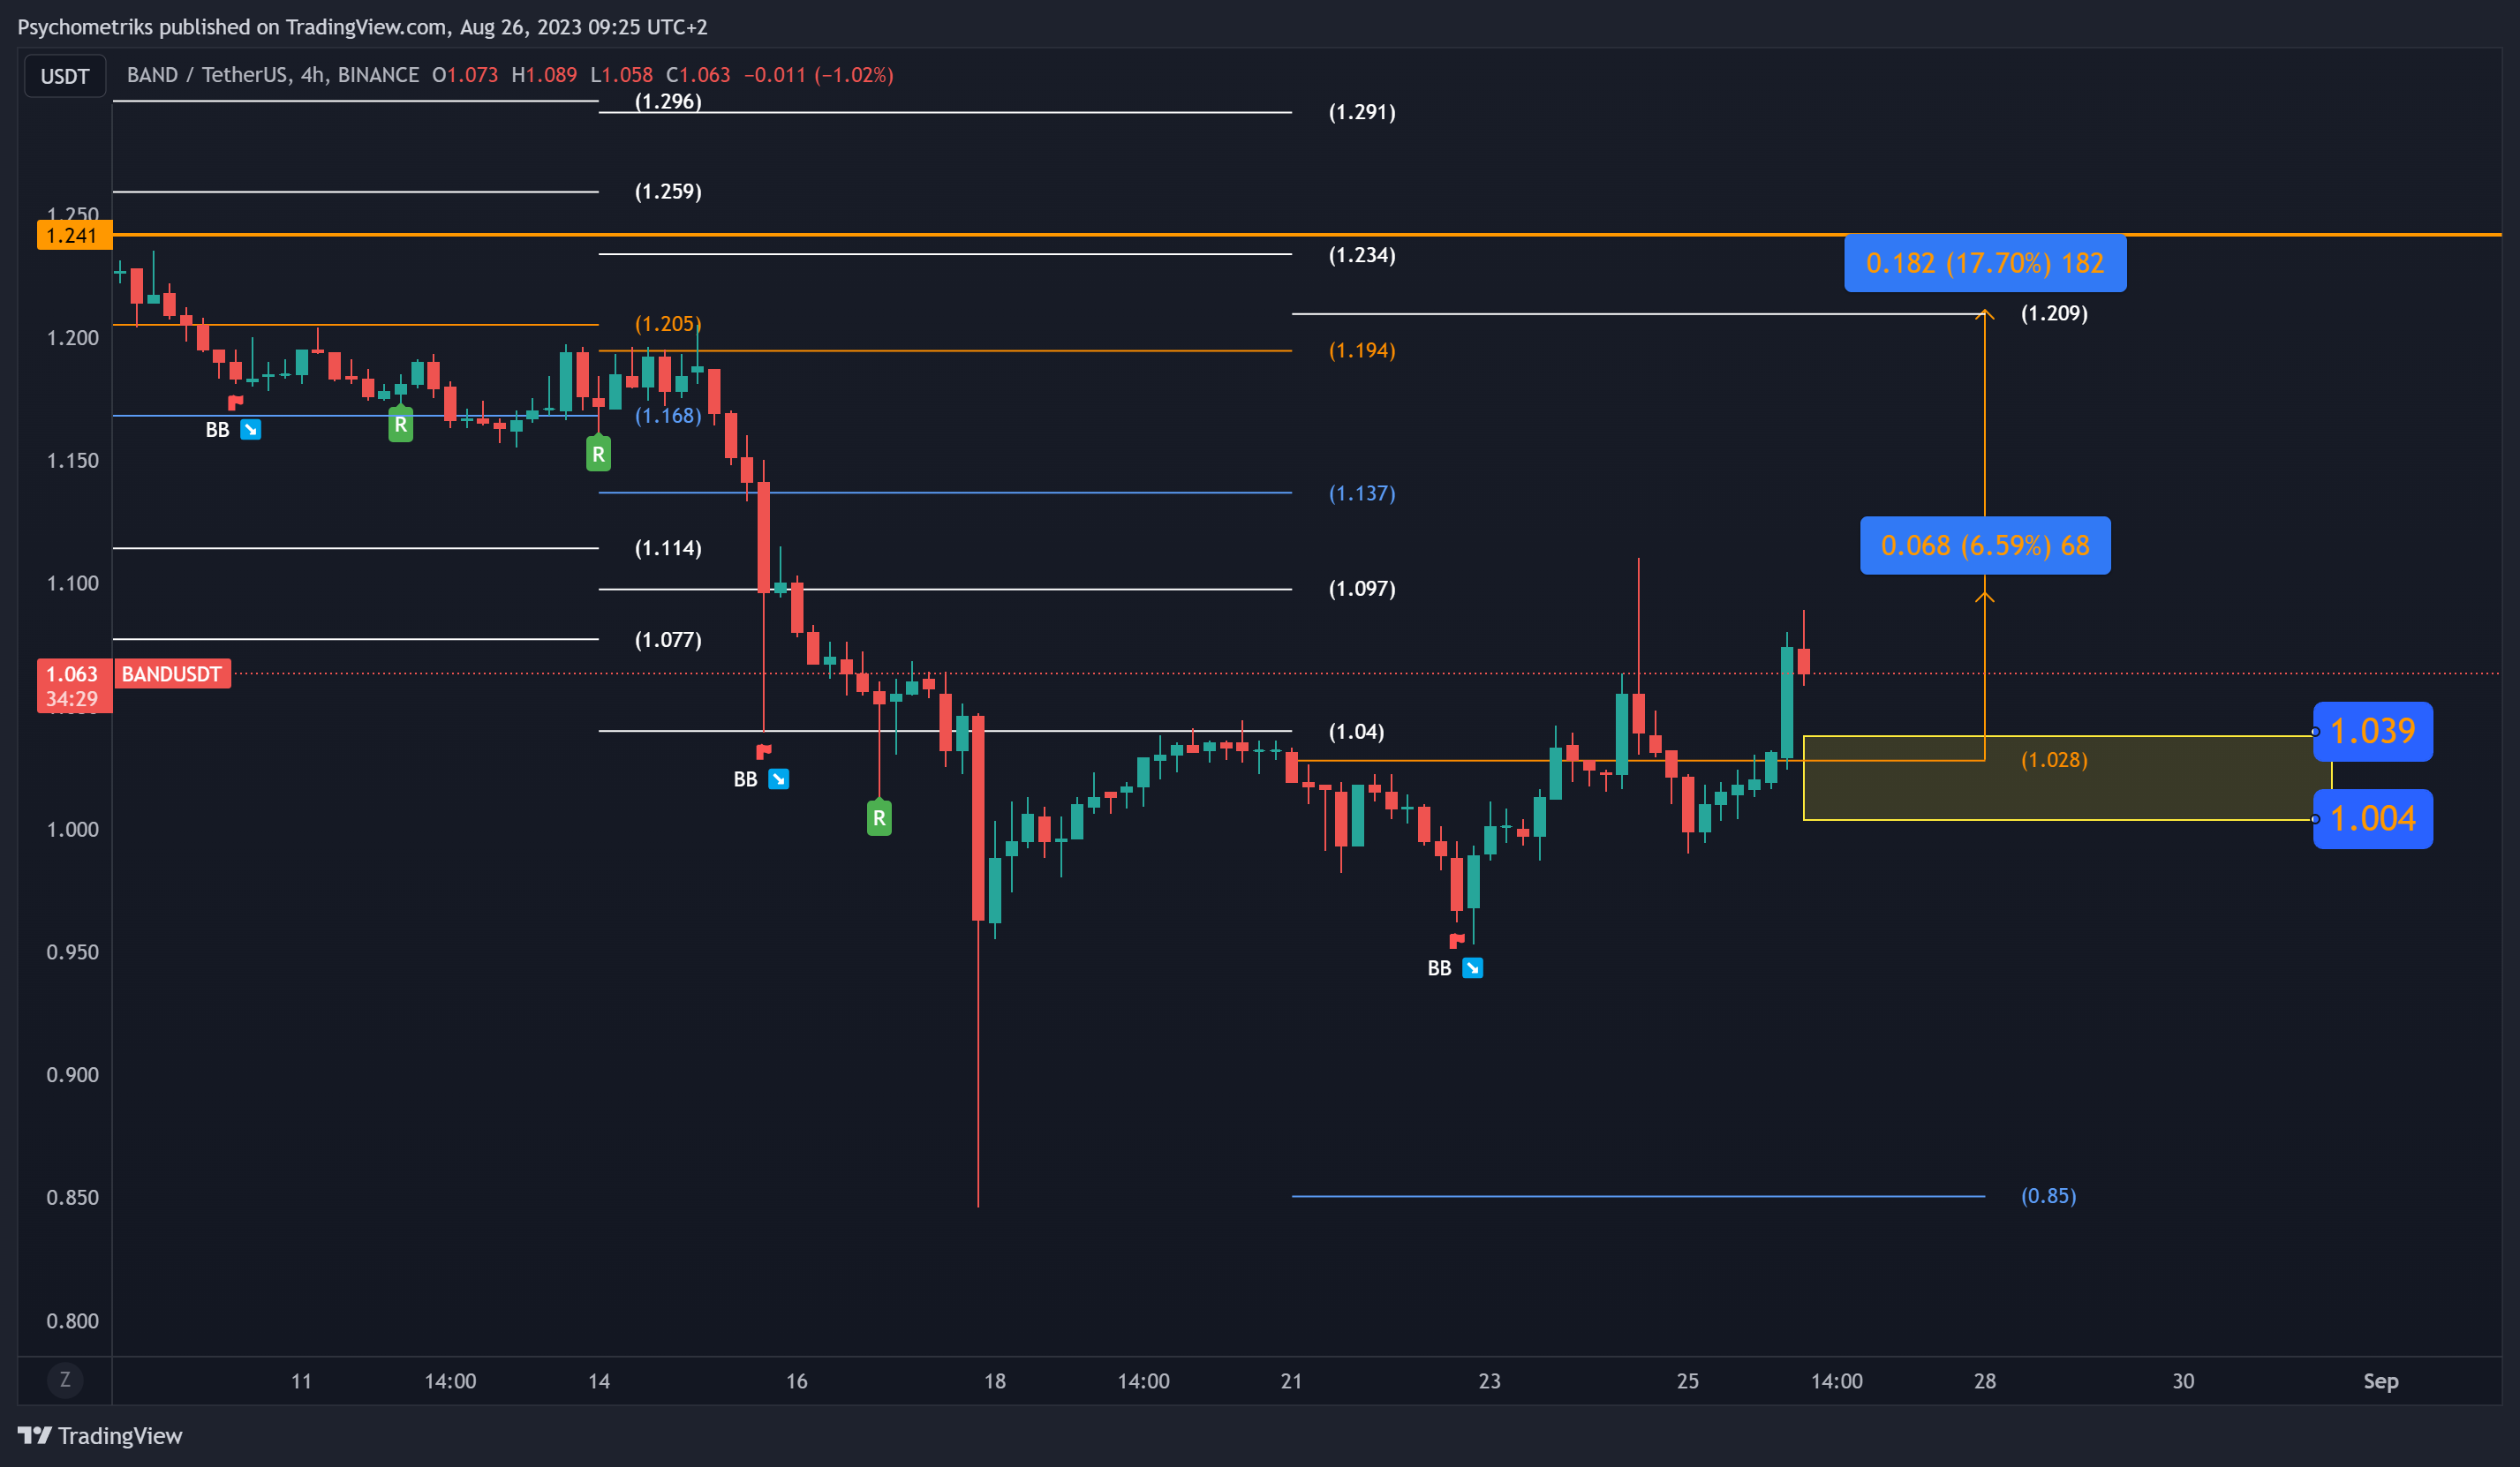
Task: Click the (1.259) level label
Action: tap(668, 191)
